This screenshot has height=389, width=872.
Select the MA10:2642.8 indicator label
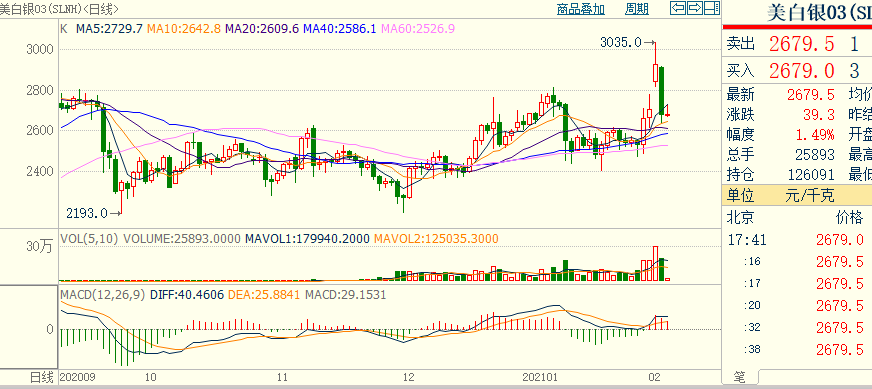coord(184,28)
